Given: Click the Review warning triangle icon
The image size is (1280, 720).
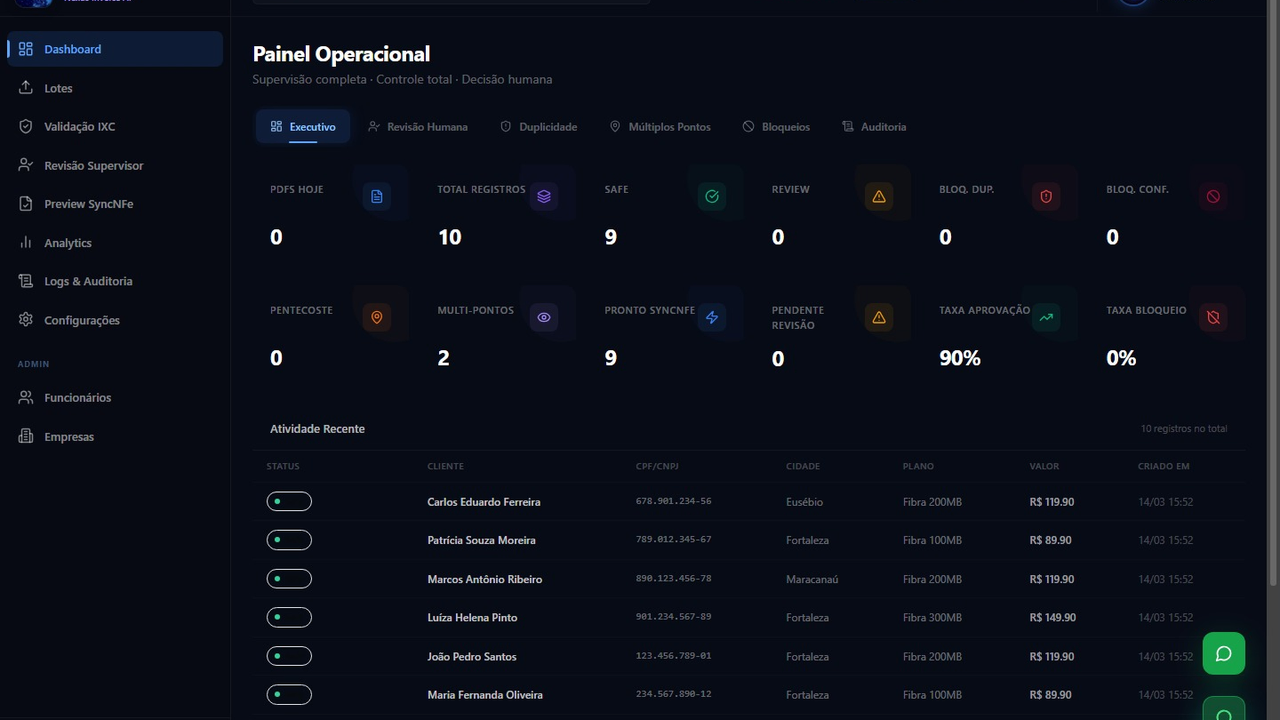Looking at the screenshot, I should 879,196.
